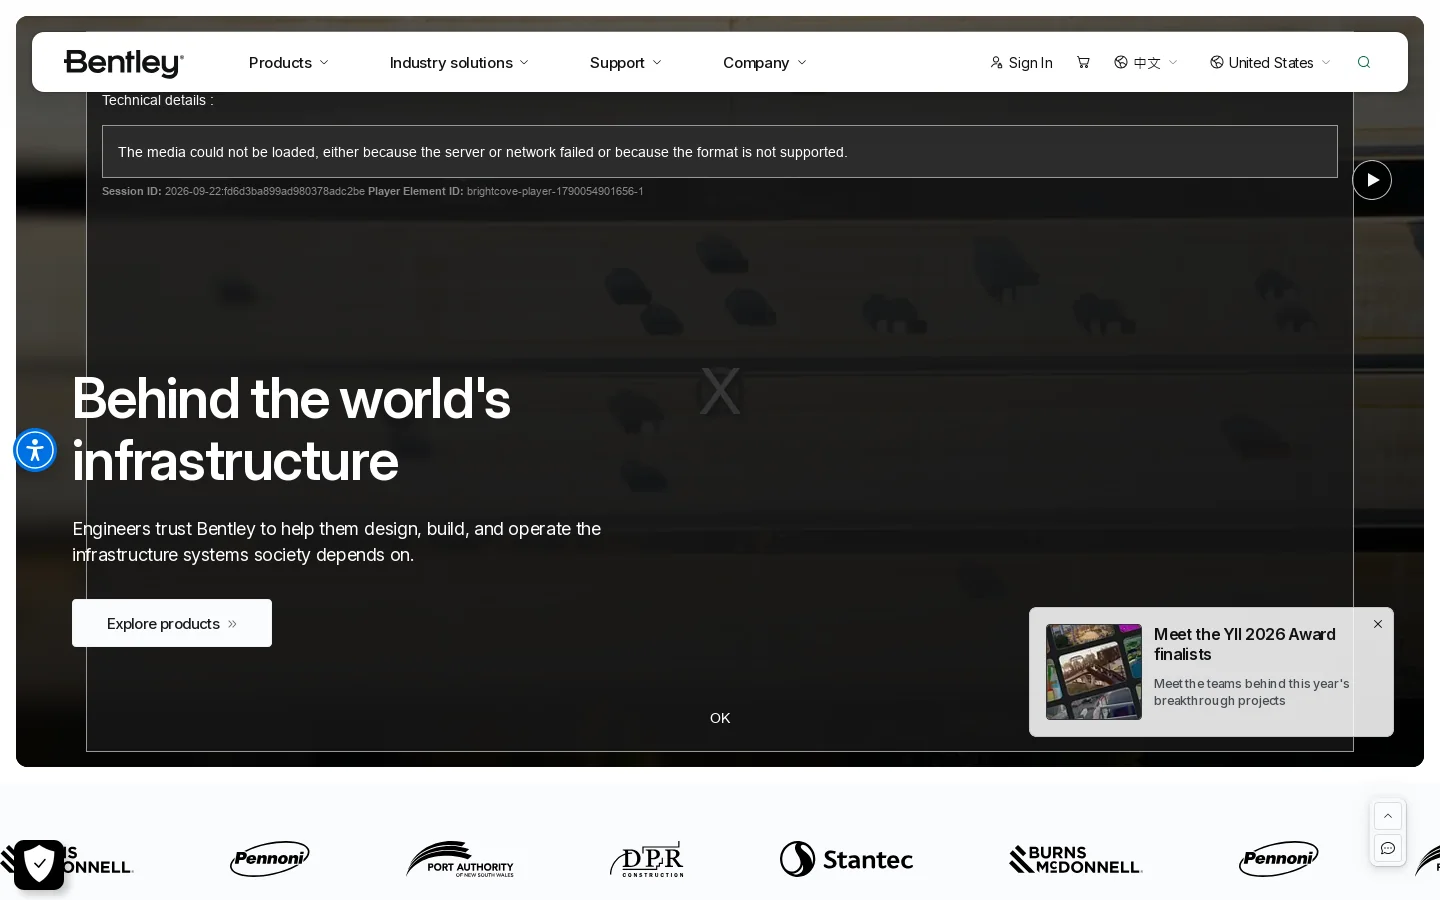Play the hero background video
The image size is (1440, 900).
coord(1372,180)
